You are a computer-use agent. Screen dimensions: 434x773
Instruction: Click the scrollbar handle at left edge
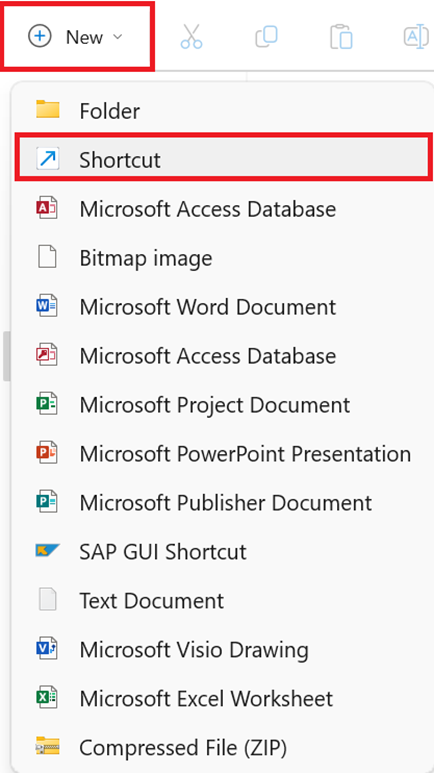click(x=5, y=356)
